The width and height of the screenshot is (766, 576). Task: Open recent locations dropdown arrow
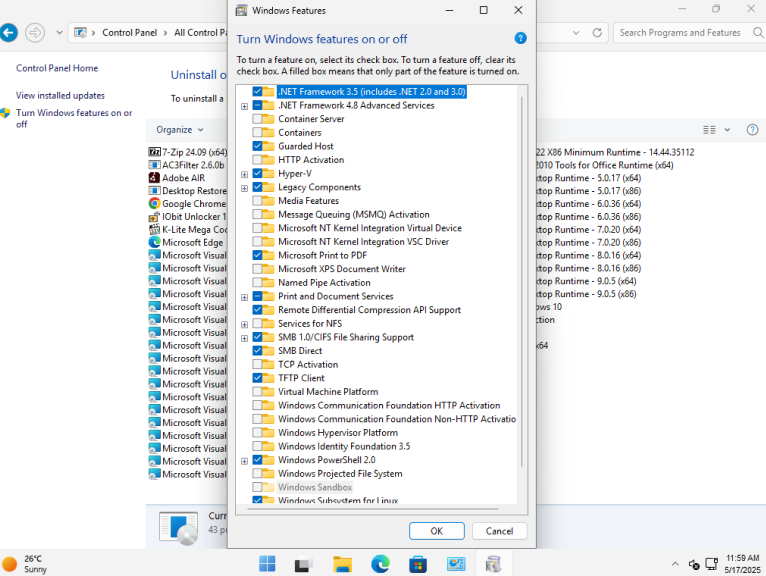click(59, 33)
